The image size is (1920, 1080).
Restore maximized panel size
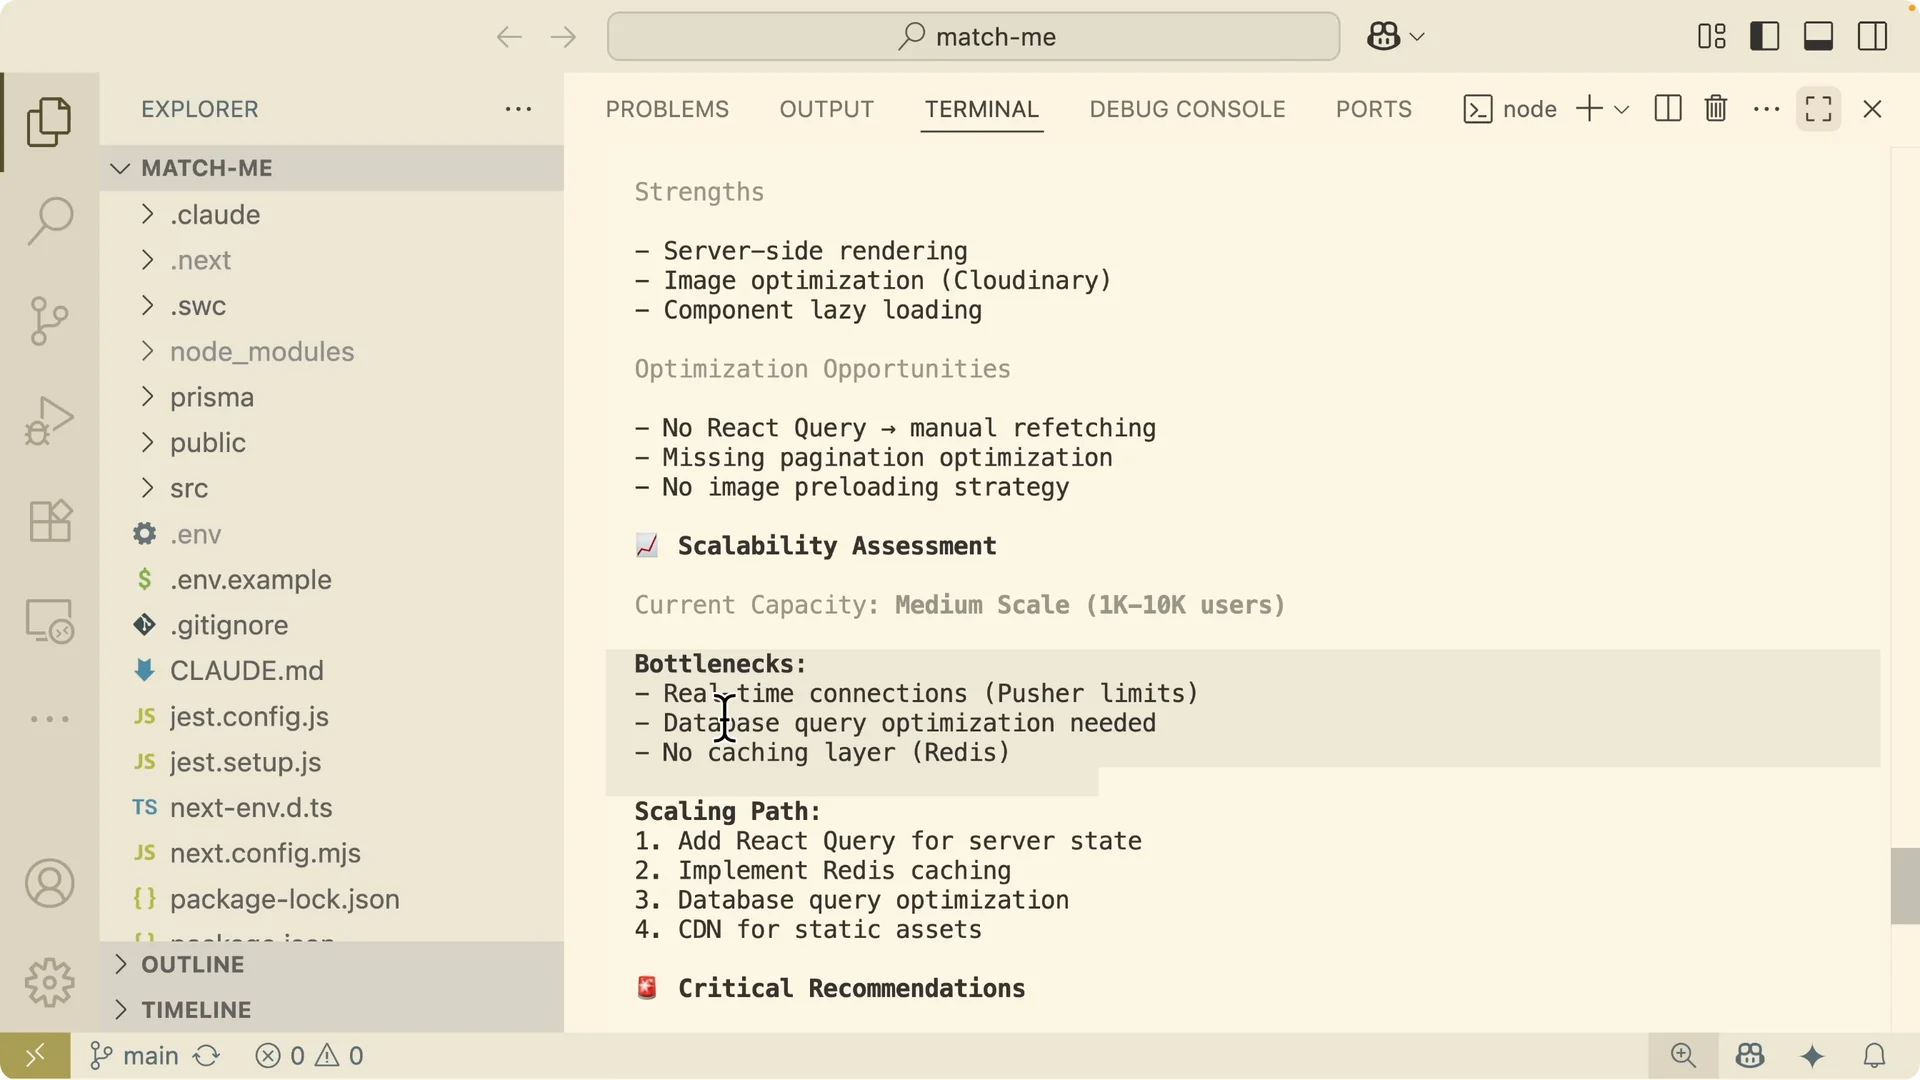[1819, 109]
